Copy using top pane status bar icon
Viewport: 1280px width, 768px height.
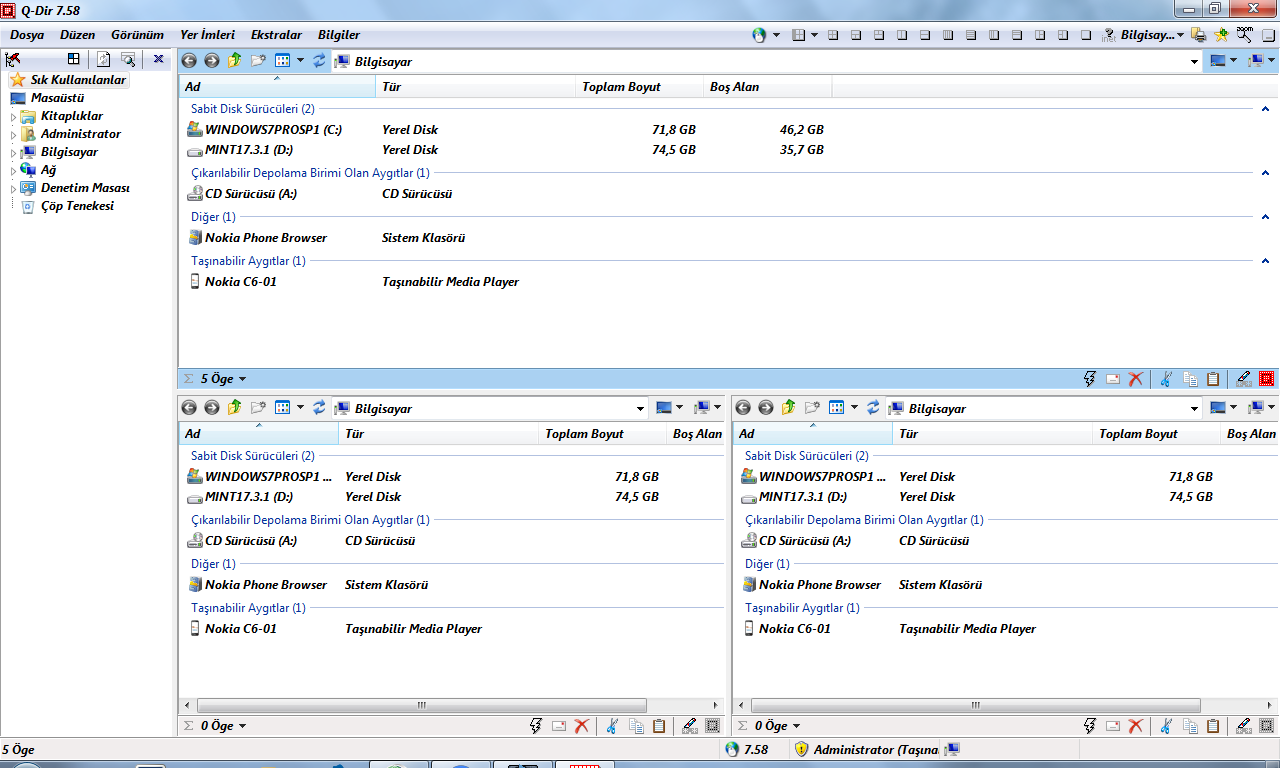[x=1190, y=379]
